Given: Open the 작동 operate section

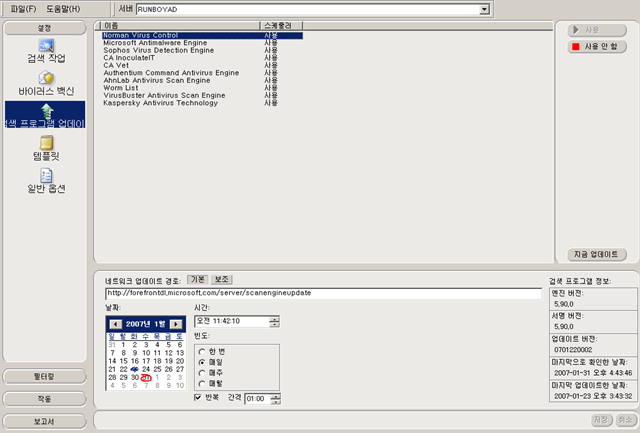Looking at the screenshot, I should tap(44, 399).
